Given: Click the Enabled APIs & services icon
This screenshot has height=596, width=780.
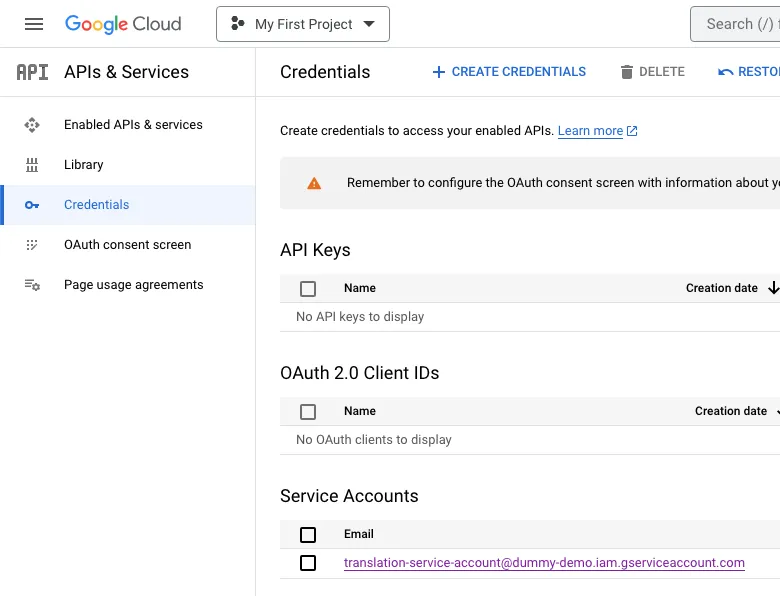Looking at the screenshot, I should pos(32,125).
